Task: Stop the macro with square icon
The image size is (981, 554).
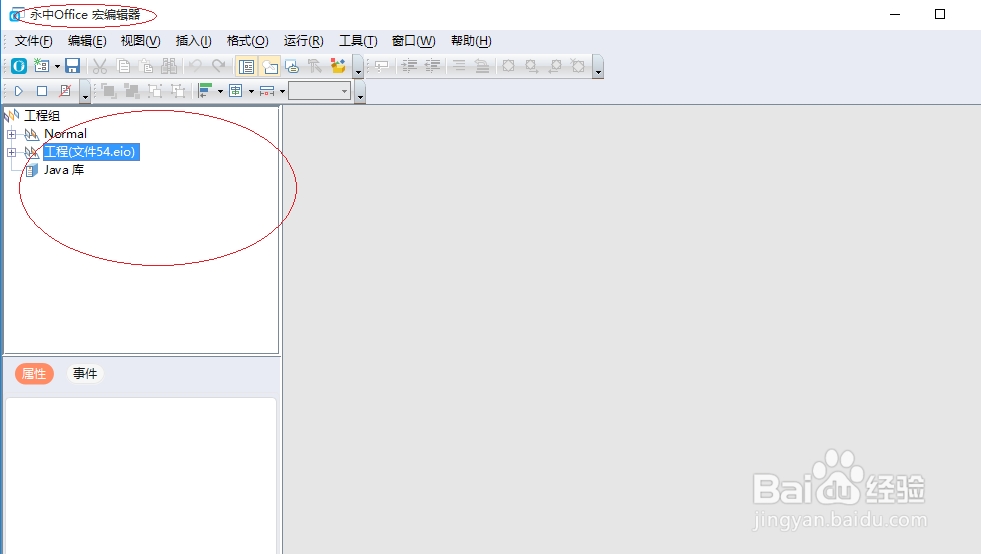Action: [x=42, y=91]
